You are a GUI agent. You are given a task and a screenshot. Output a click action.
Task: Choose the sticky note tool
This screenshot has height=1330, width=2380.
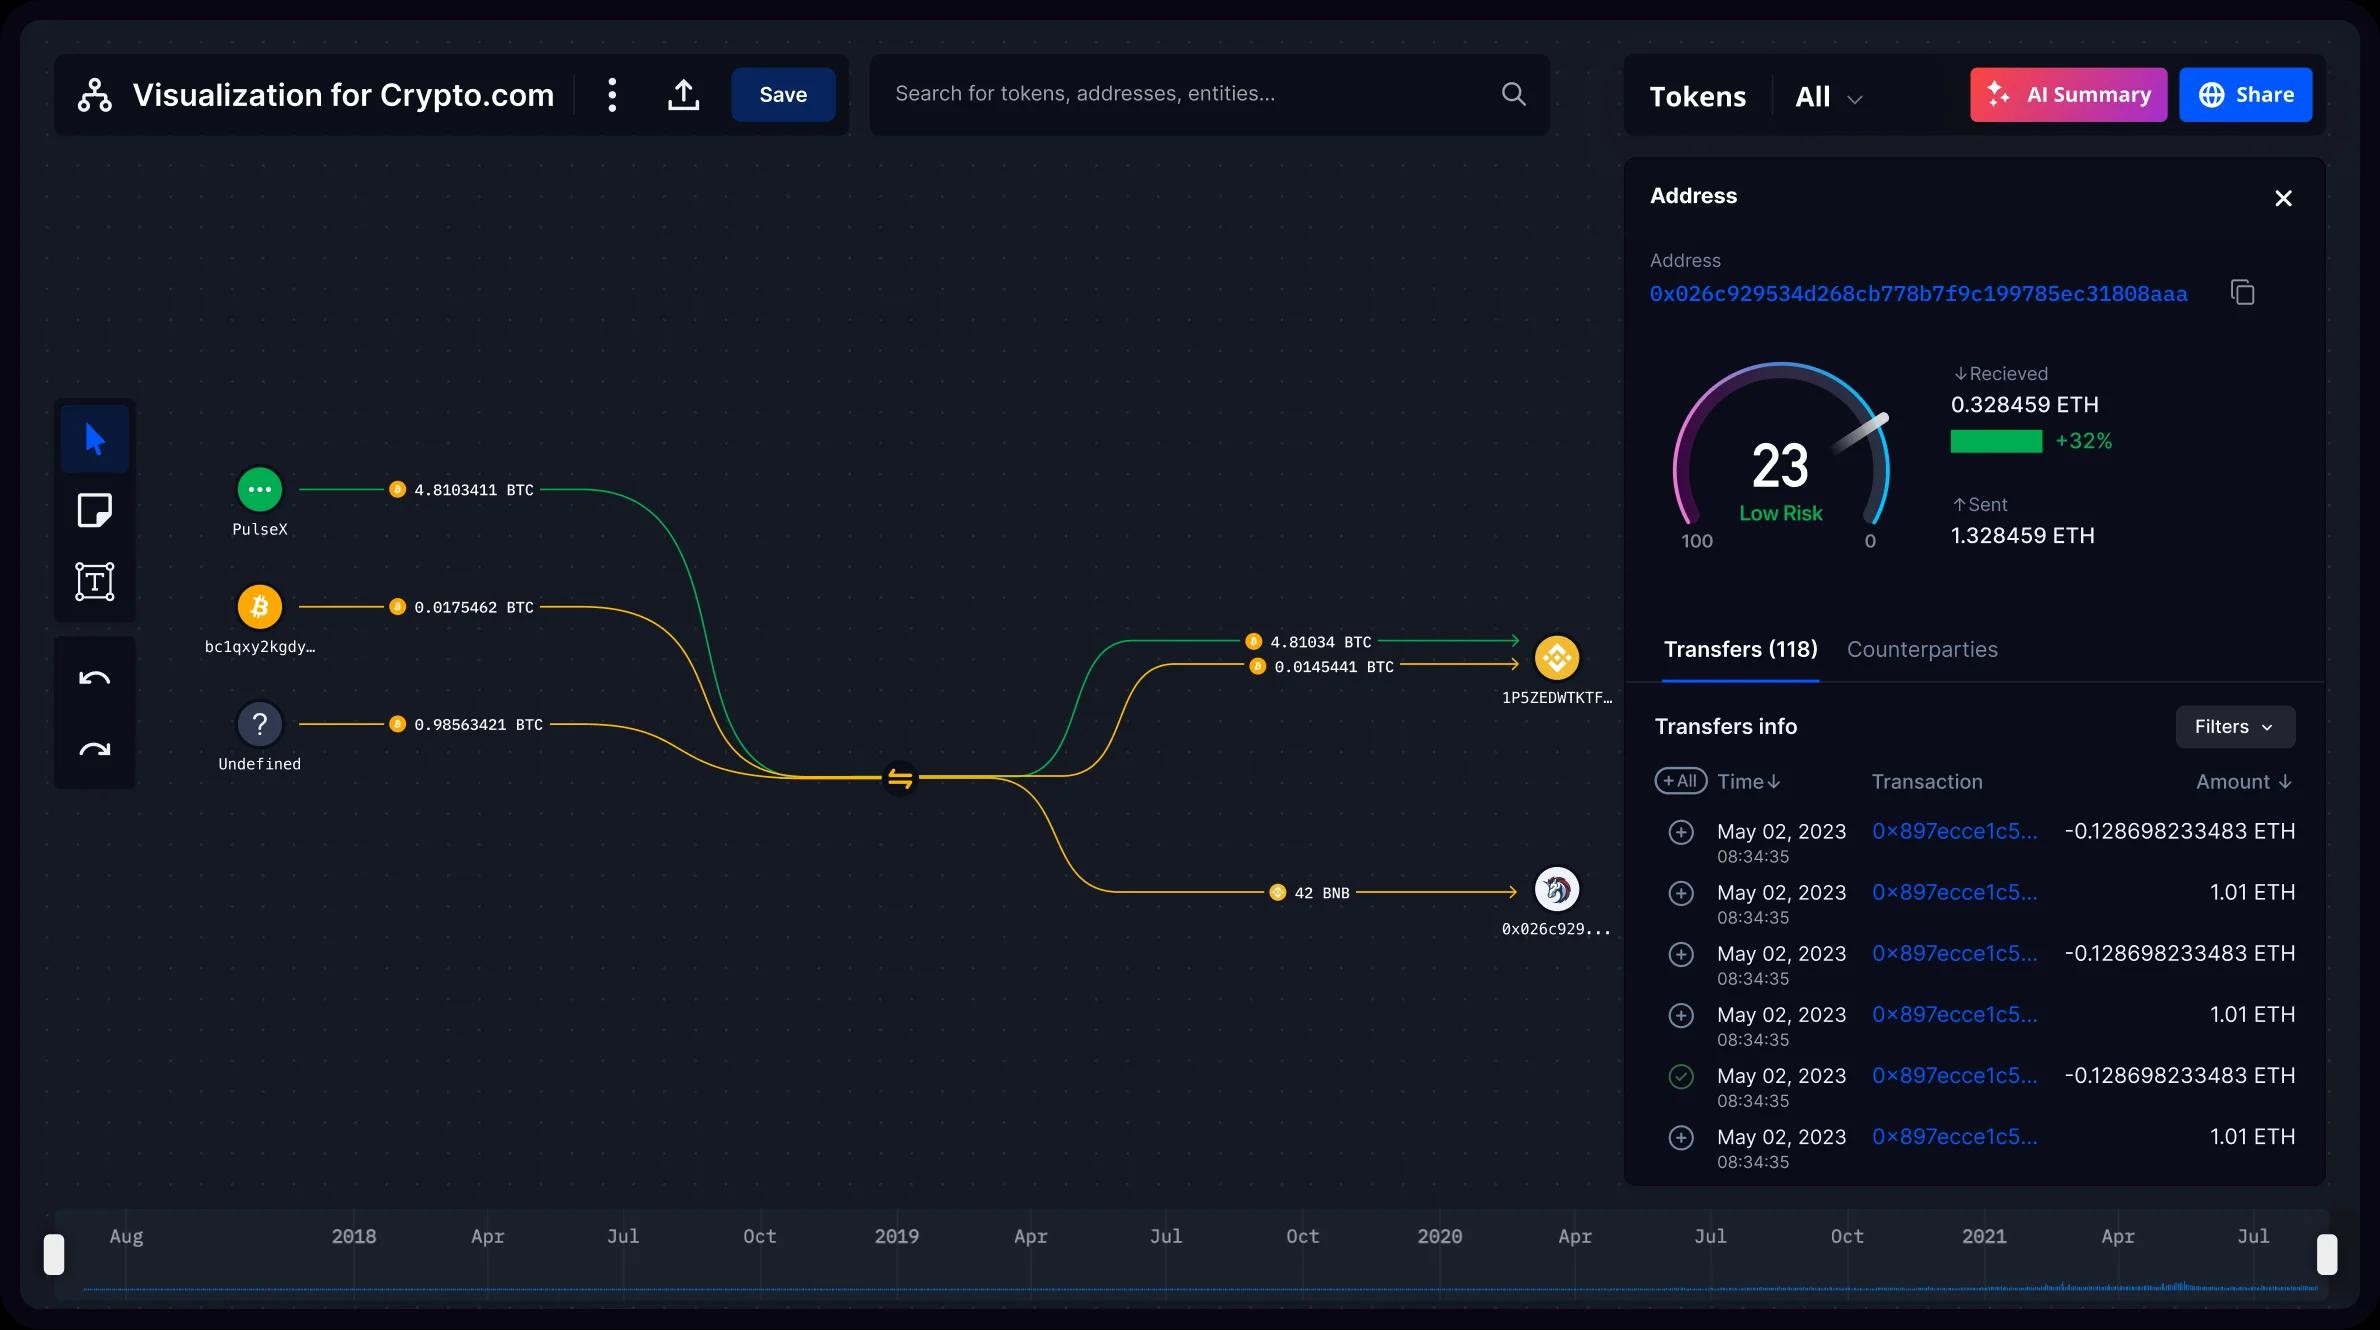95,510
